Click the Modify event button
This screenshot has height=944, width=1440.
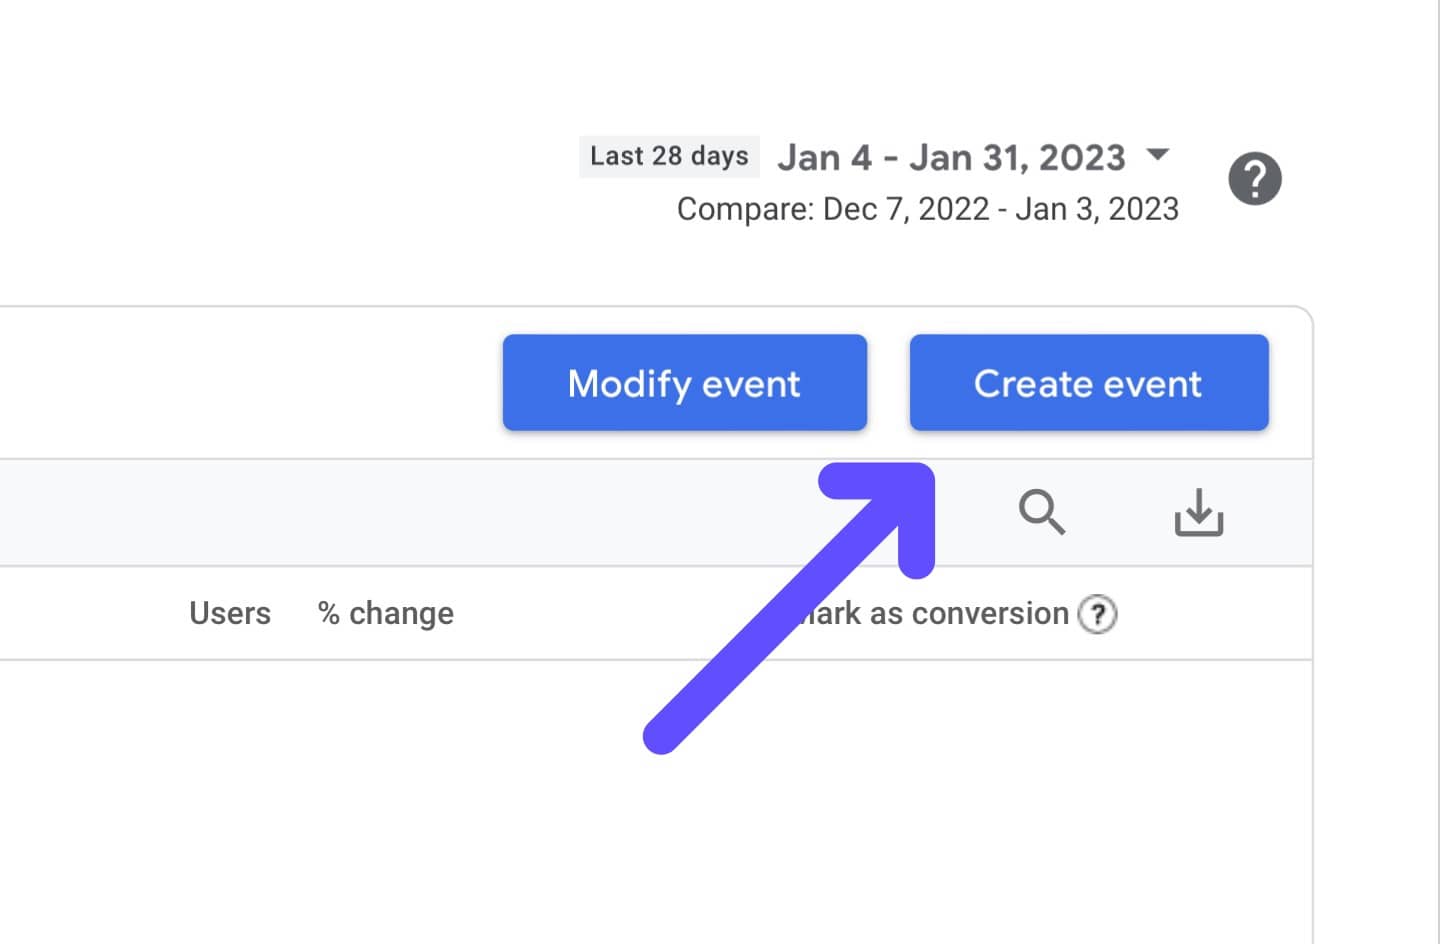[684, 383]
